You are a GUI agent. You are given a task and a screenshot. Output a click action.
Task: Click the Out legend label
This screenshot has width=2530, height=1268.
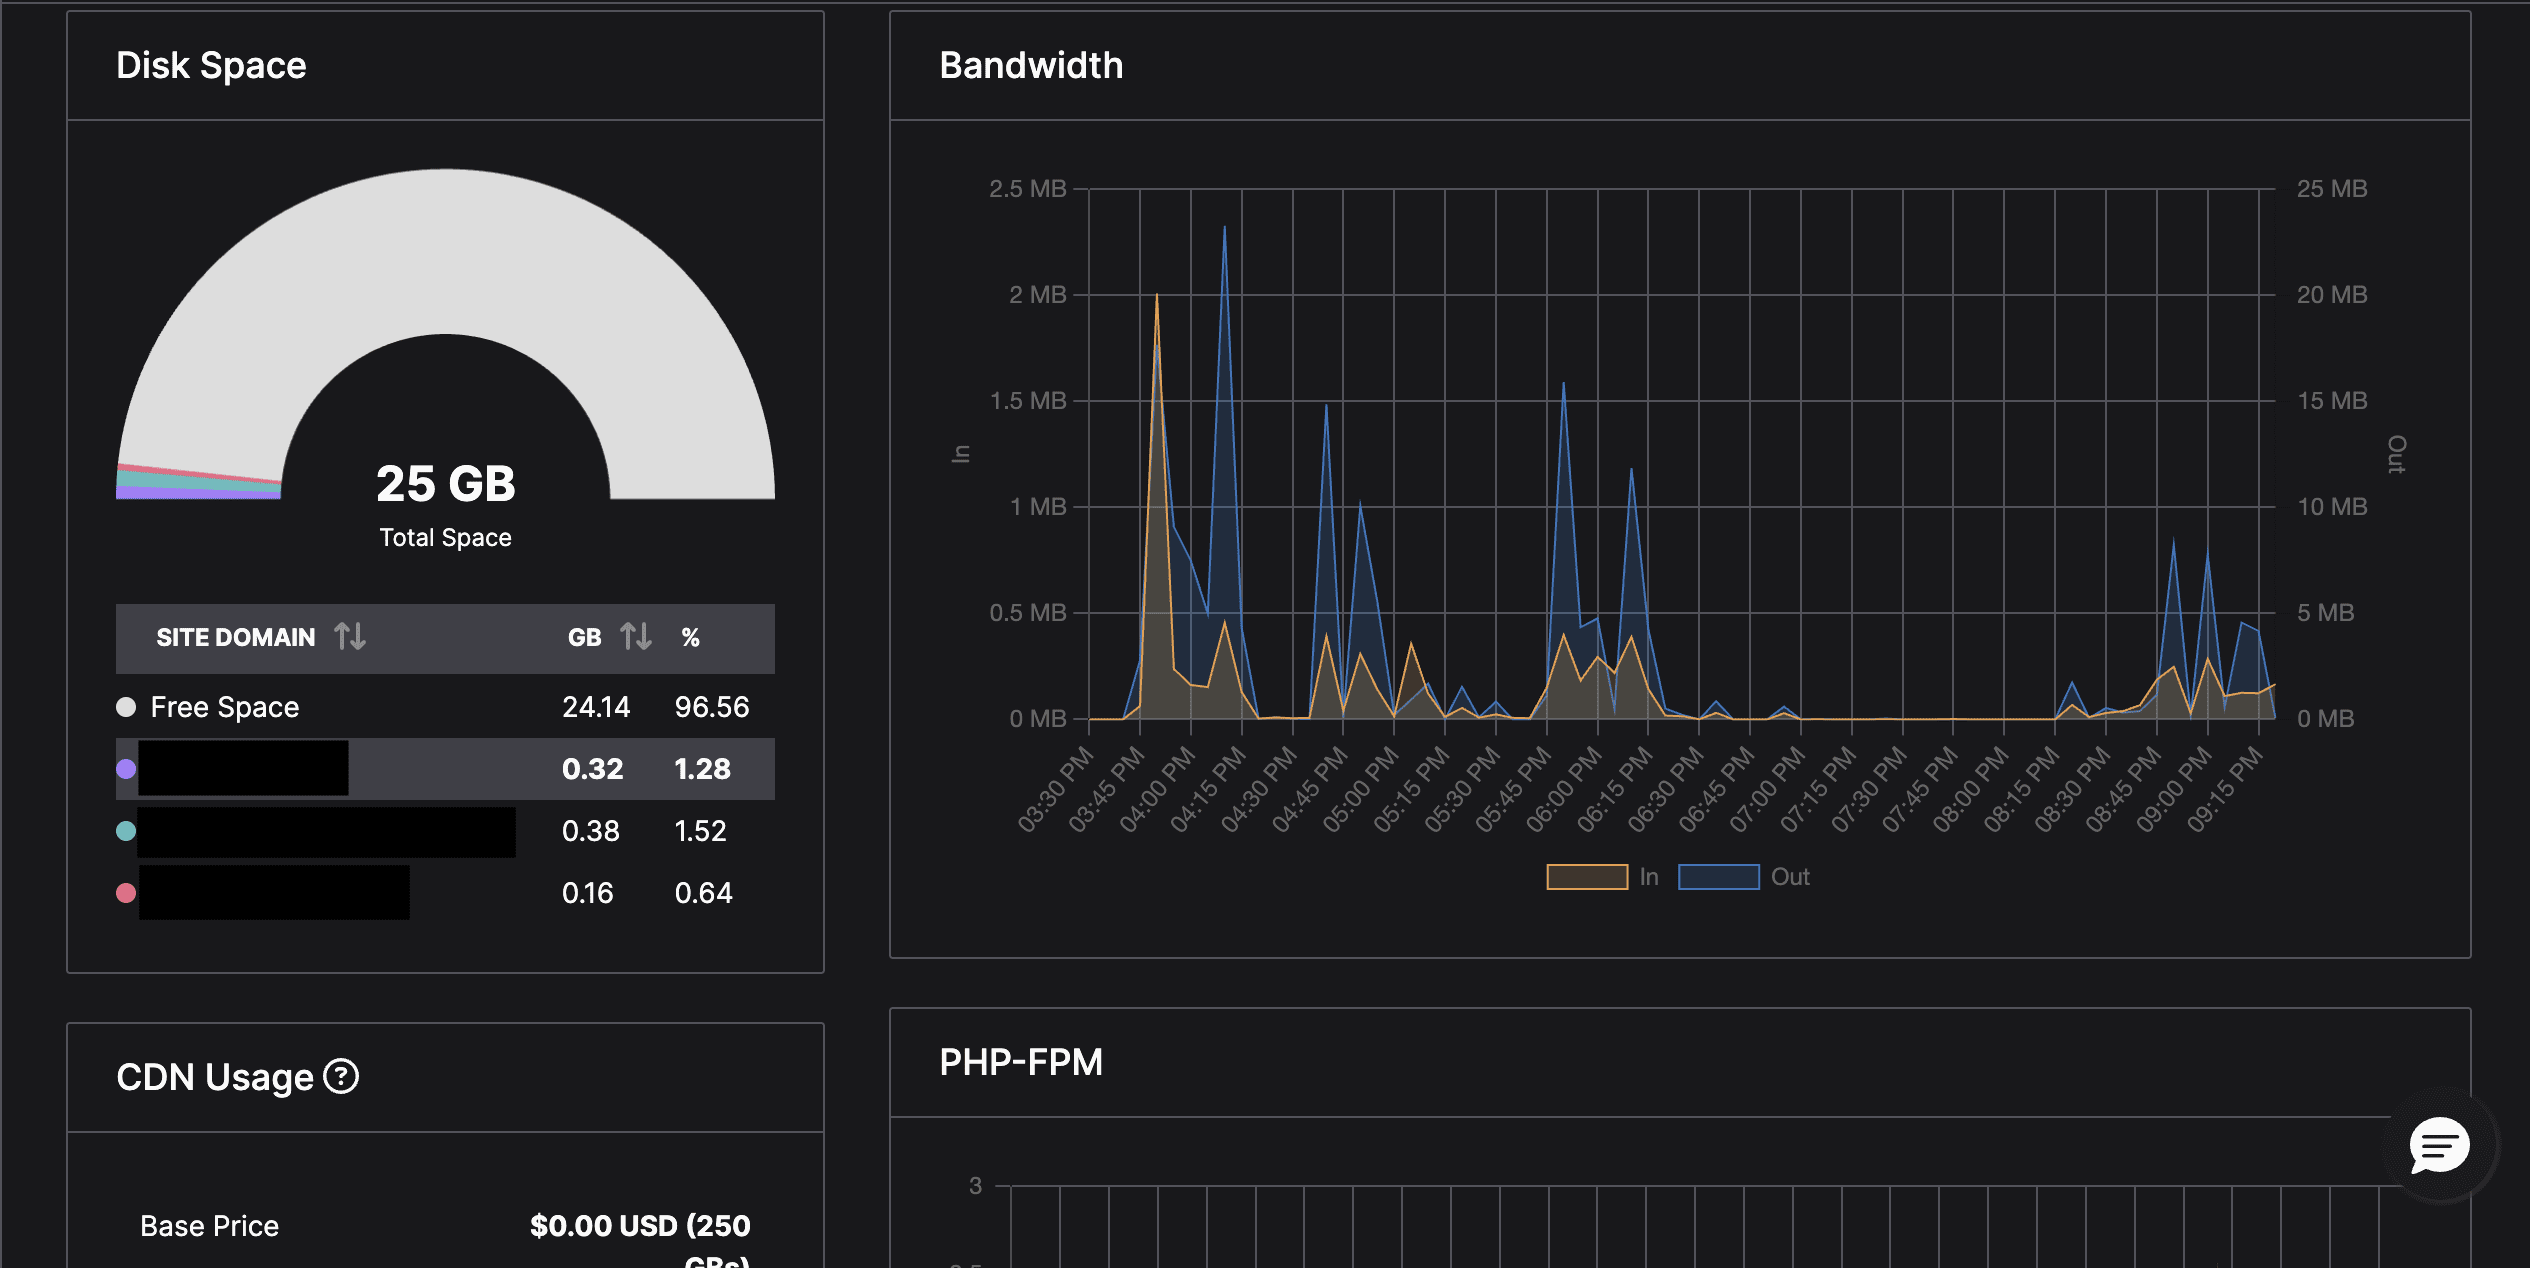tap(1790, 877)
